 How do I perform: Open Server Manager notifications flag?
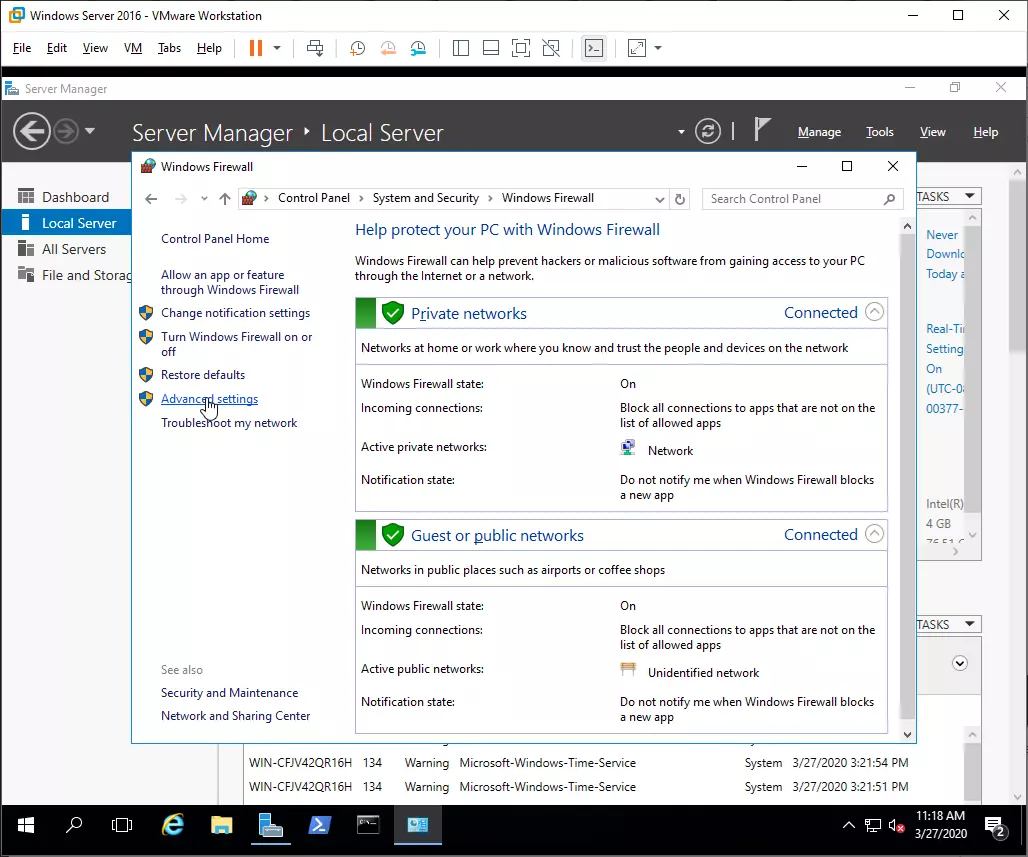[x=762, y=129]
